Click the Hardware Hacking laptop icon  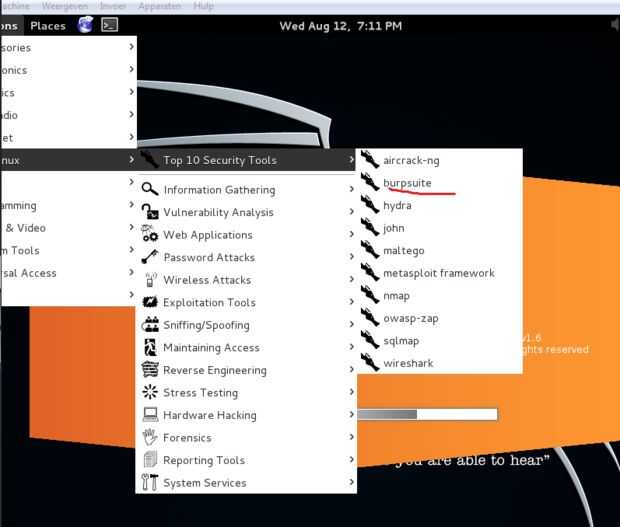(150, 414)
